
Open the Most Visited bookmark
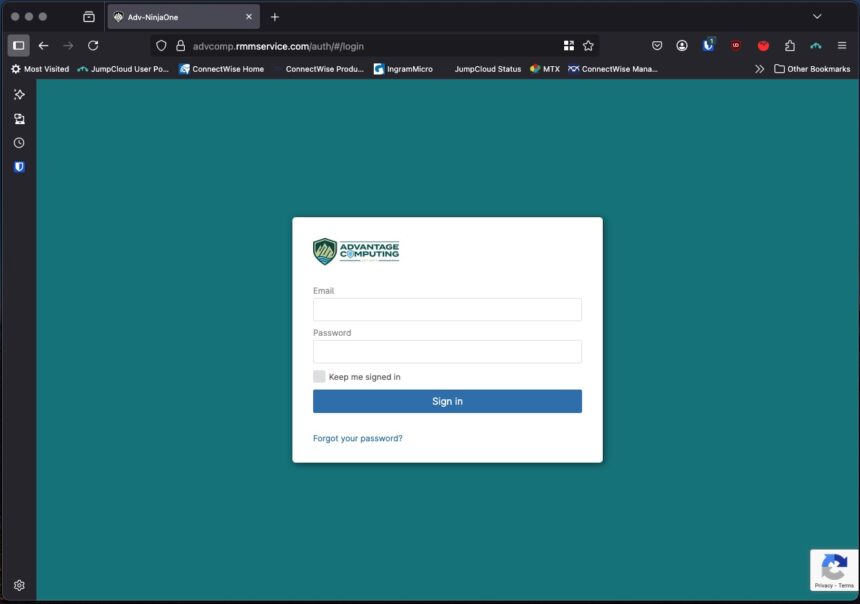[40, 69]
